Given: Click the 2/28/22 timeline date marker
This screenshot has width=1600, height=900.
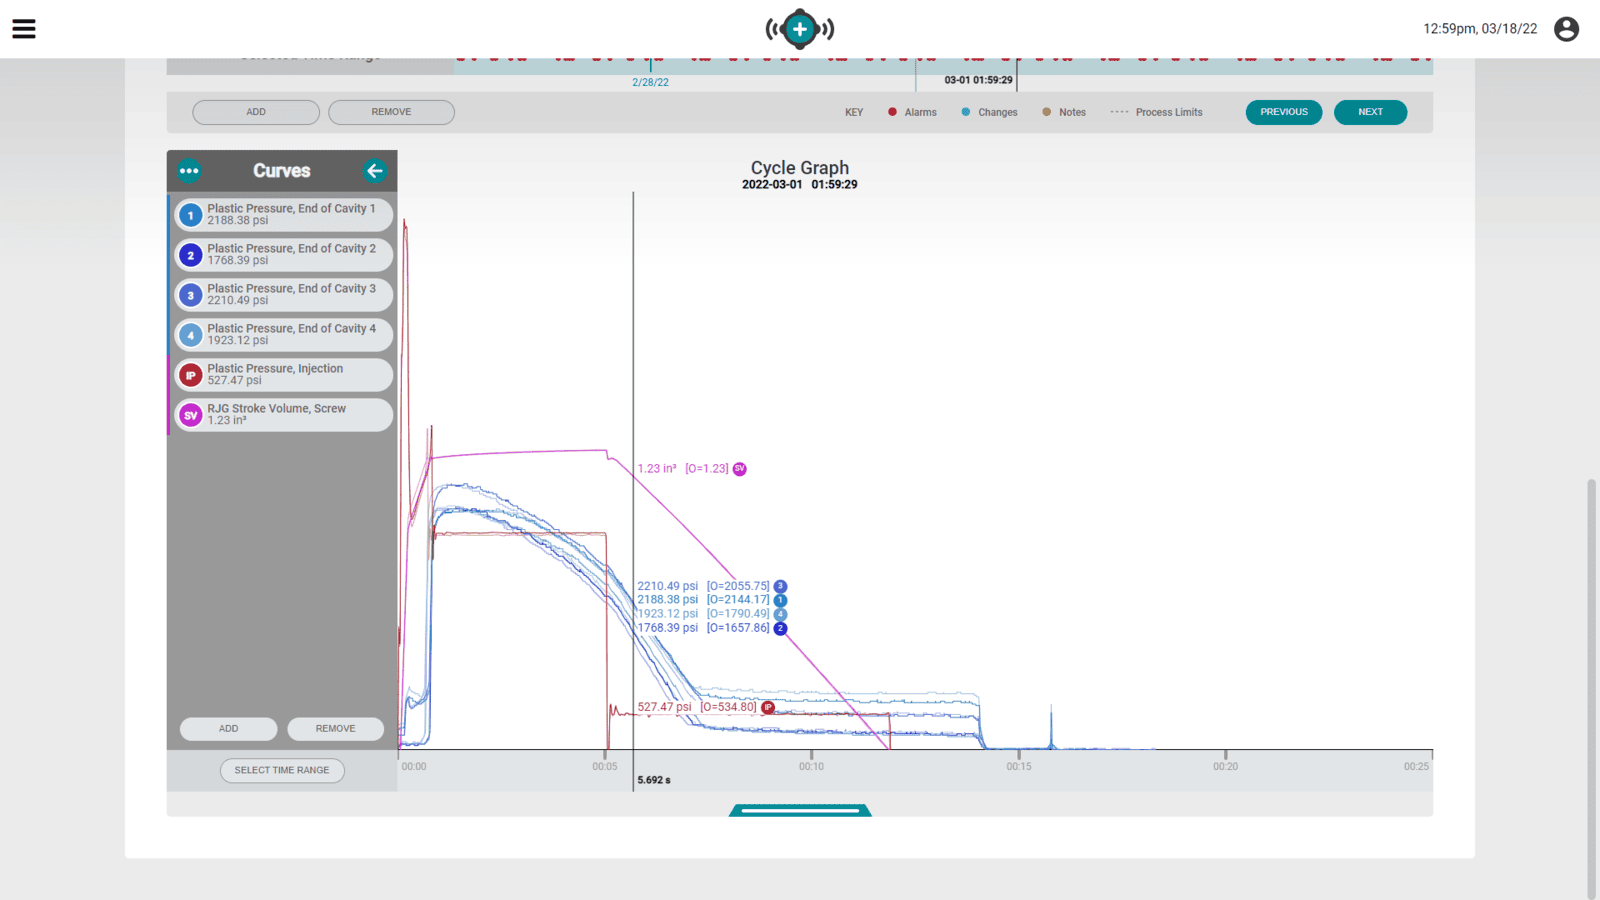Looking at the screenshot, I should (x=650, y=82).
